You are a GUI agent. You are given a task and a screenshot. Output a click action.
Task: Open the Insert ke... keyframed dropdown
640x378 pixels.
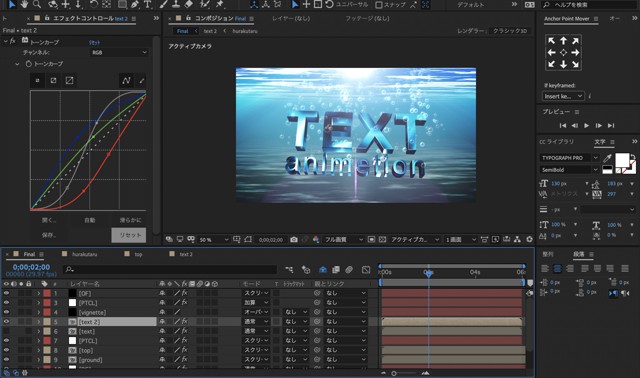[563, 96]
